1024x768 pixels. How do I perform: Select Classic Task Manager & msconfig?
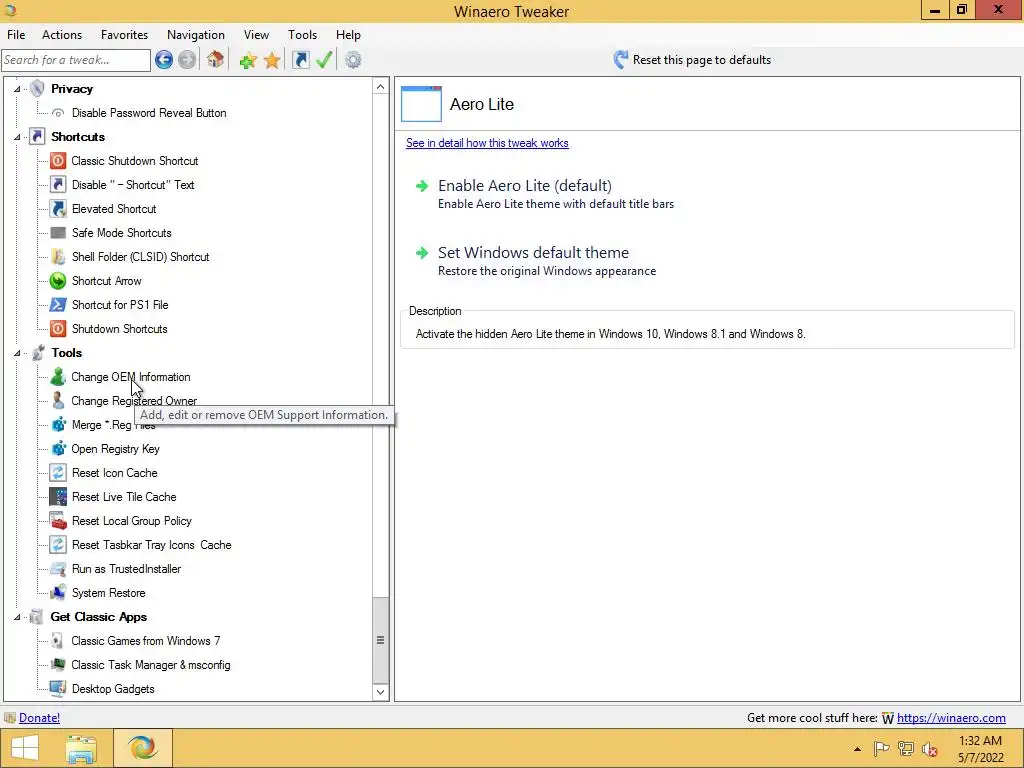151,665
